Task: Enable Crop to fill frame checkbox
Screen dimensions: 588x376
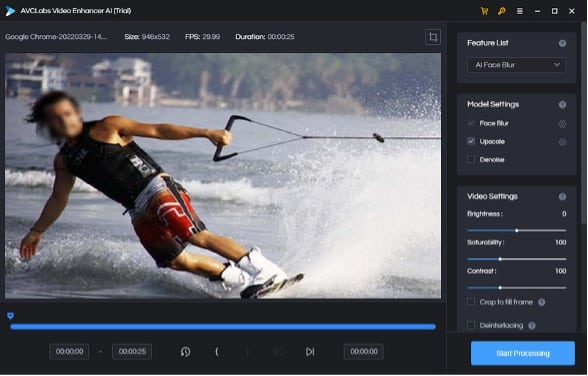Action: click(471, 301)
